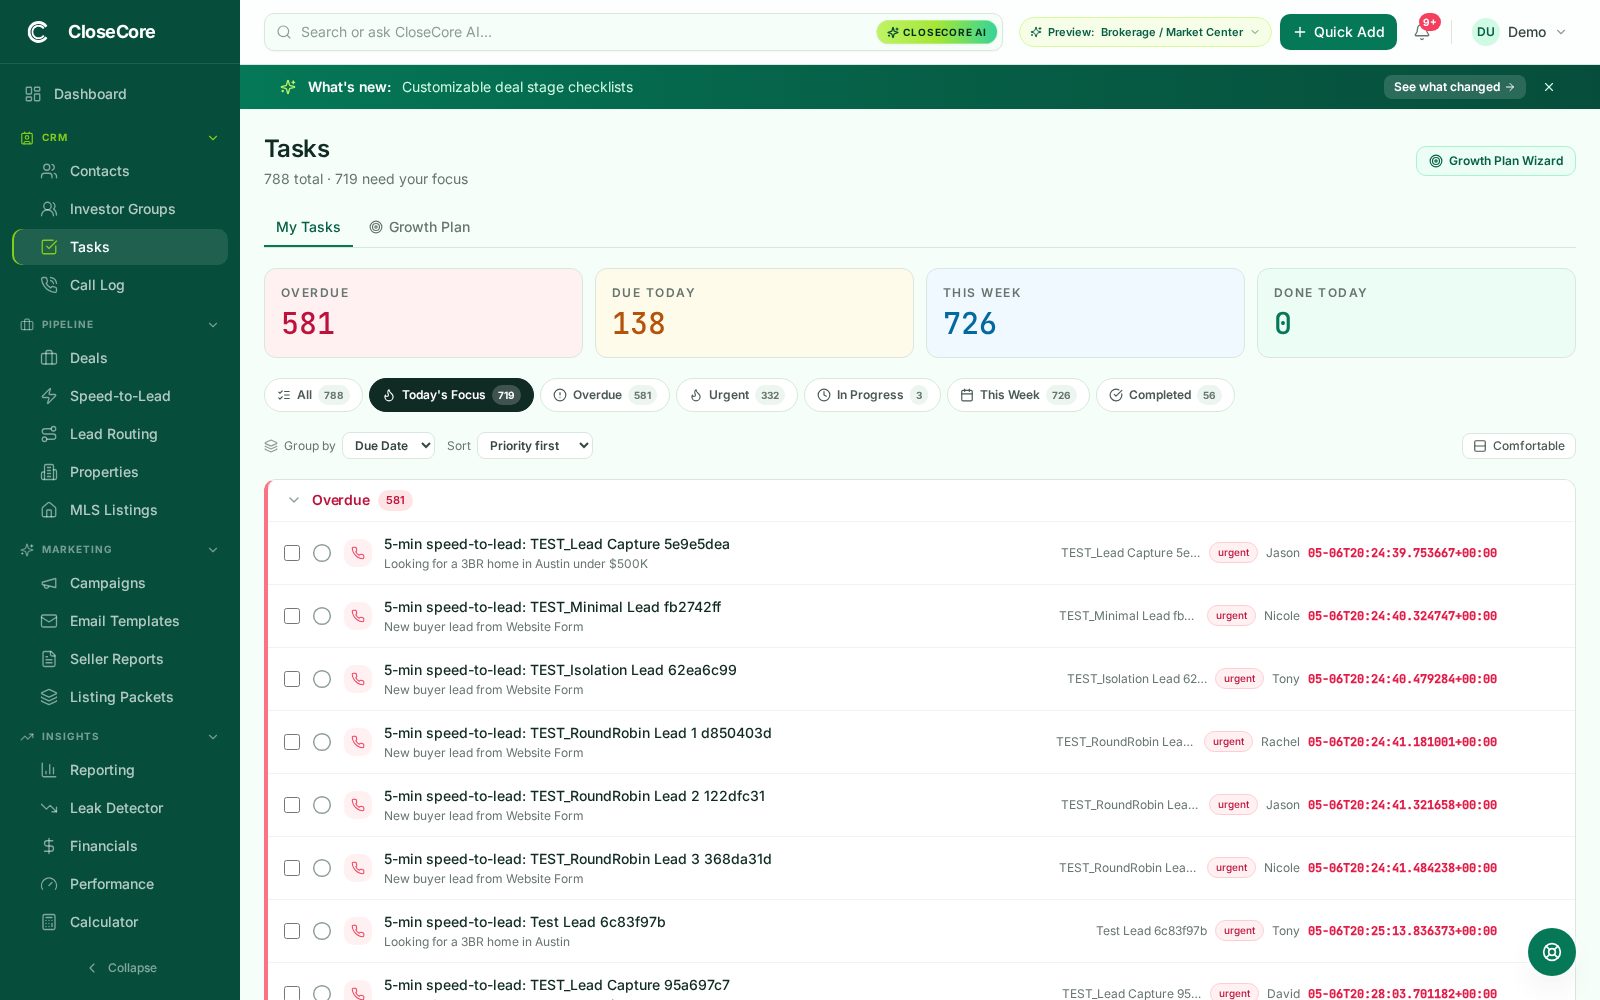Open the Leak Detector
This screenshot has height=1000, width=1600.
[x=120, y=808]
